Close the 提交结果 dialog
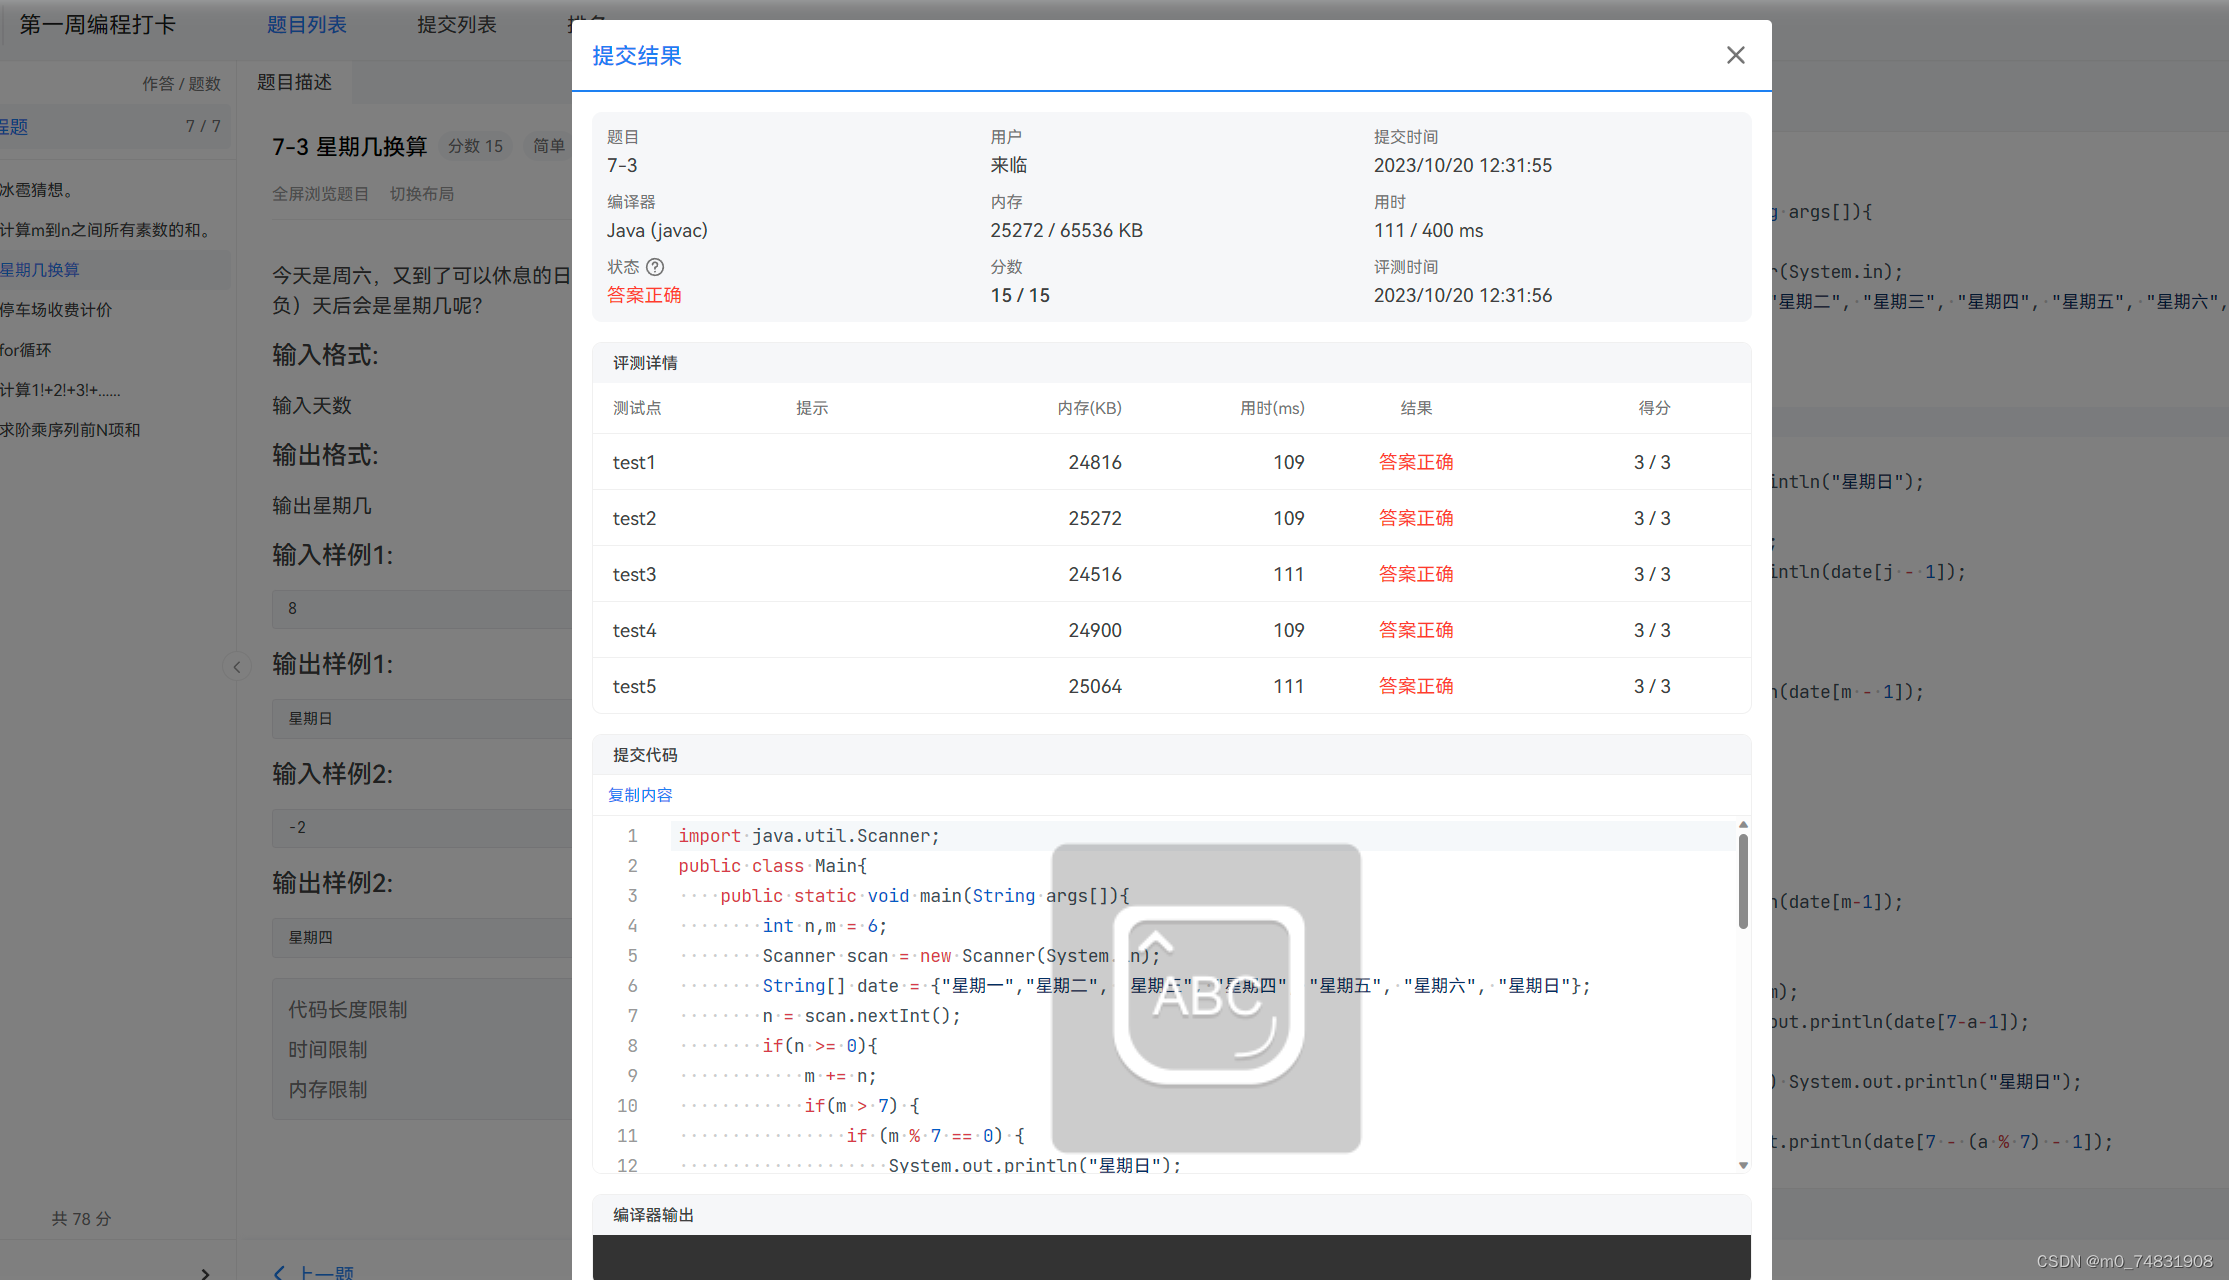 click(x=1735, y=55)
